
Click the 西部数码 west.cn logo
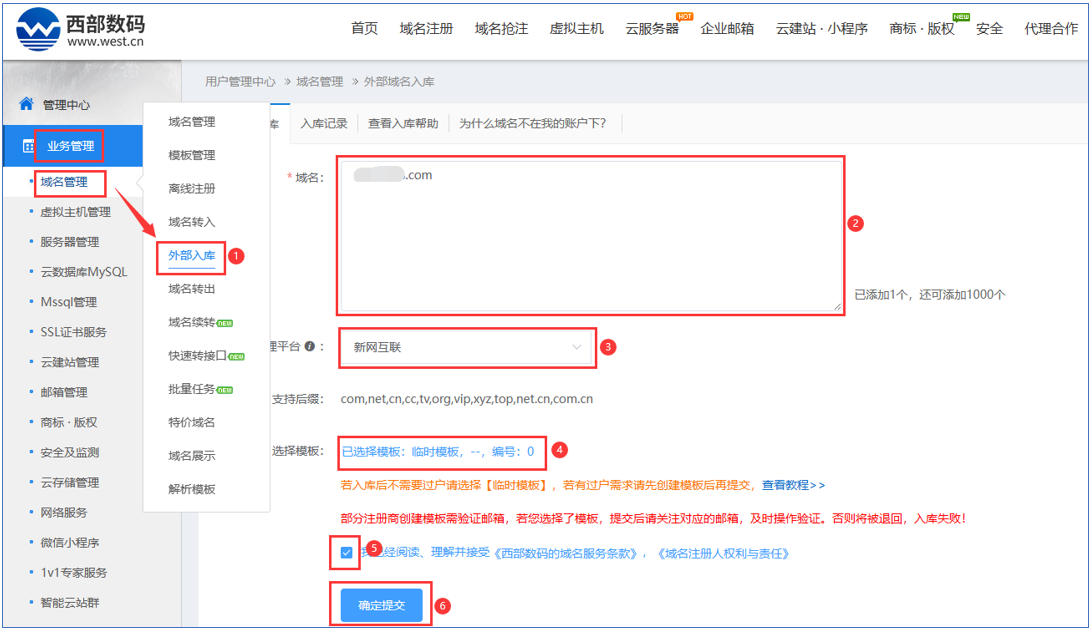[80, 29]
